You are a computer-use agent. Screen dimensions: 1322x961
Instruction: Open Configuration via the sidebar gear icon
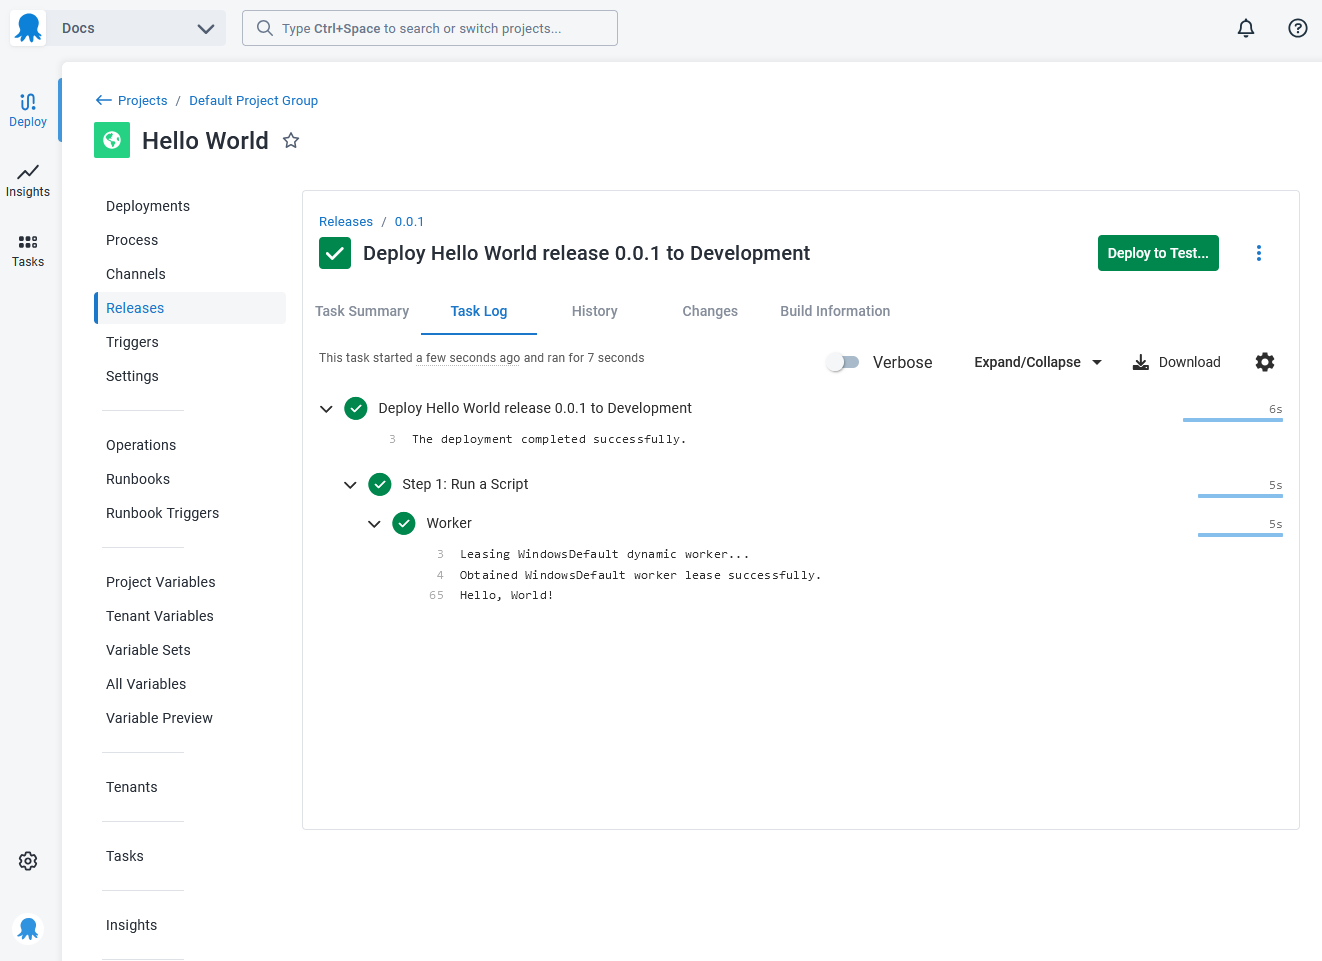(x=27, y=860)
